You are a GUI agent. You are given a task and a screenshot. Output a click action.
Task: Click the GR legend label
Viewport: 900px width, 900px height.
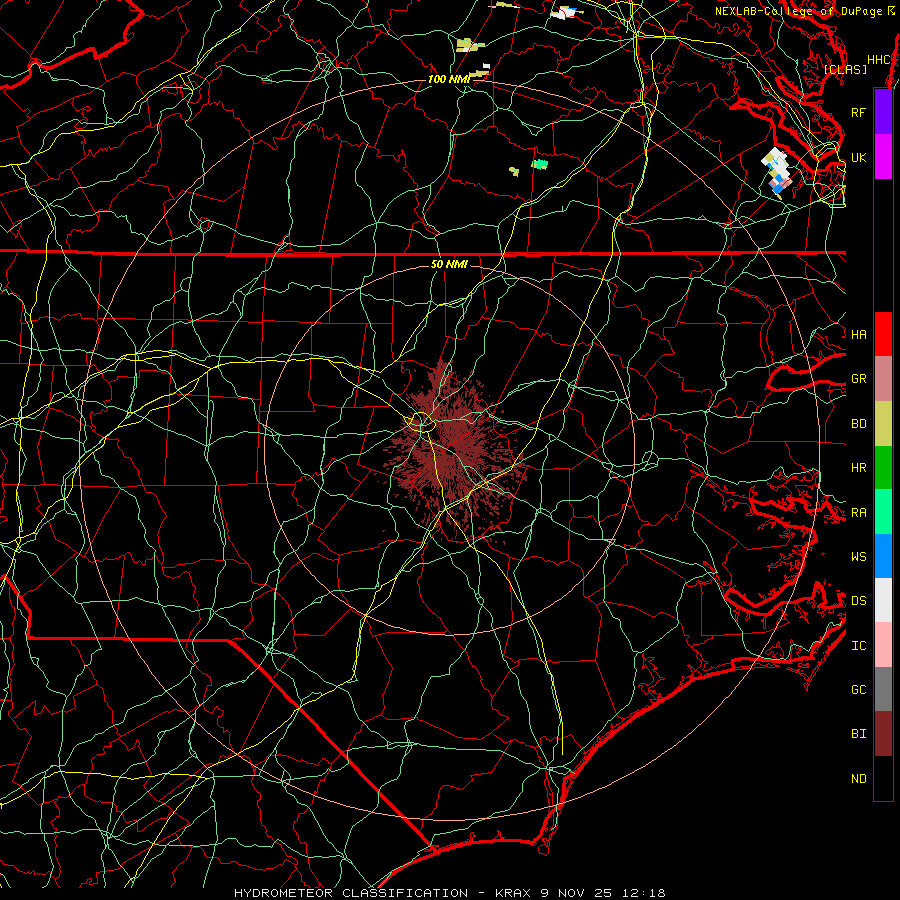coord(858,379)
